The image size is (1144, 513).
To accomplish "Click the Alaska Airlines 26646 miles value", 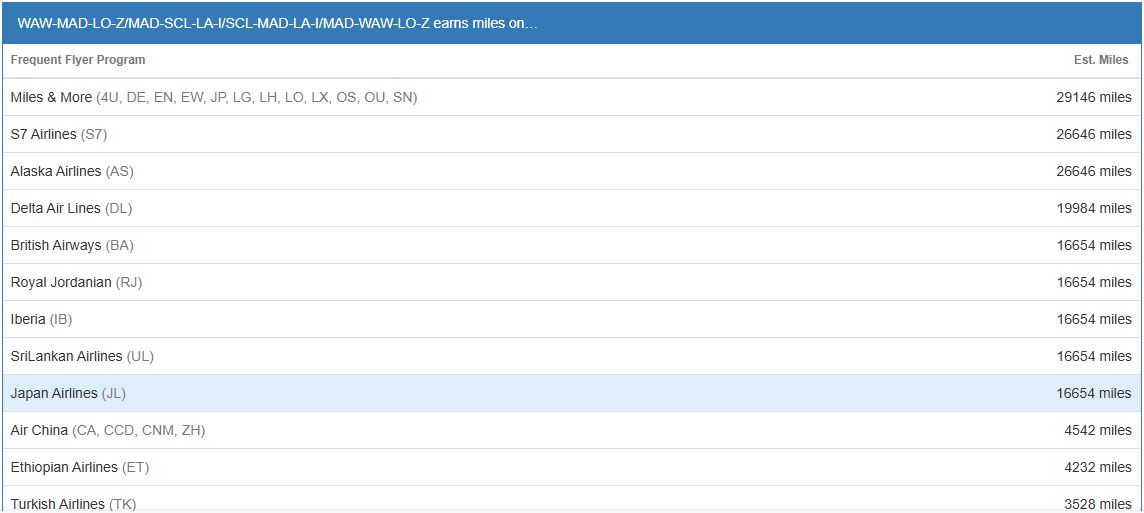I will pos(1094,171).
